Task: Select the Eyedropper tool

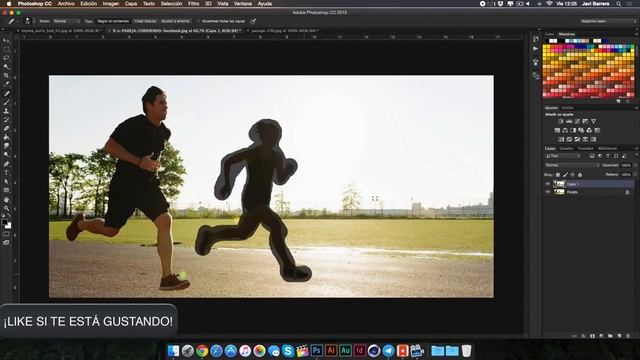Action: [x=6, y=84]
